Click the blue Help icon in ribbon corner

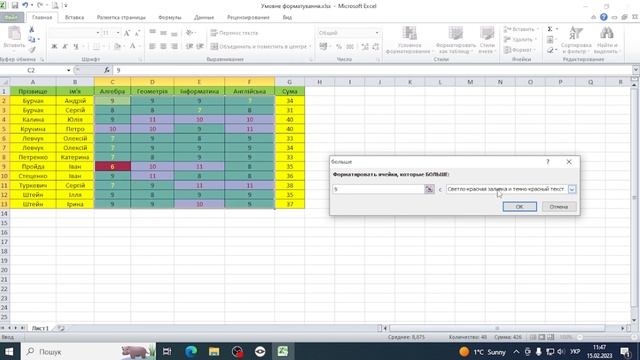[604, 17]
